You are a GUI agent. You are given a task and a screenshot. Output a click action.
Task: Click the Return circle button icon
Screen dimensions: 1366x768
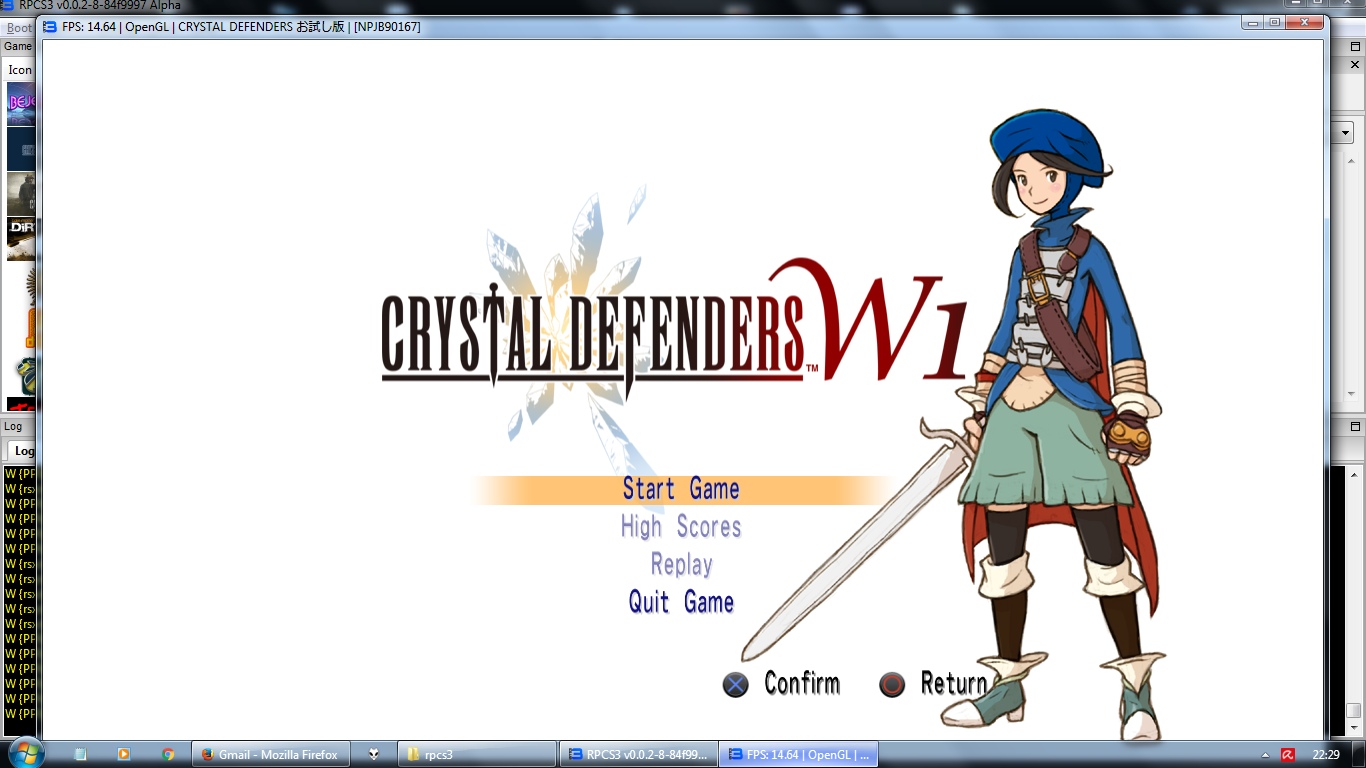pos(891,685)
